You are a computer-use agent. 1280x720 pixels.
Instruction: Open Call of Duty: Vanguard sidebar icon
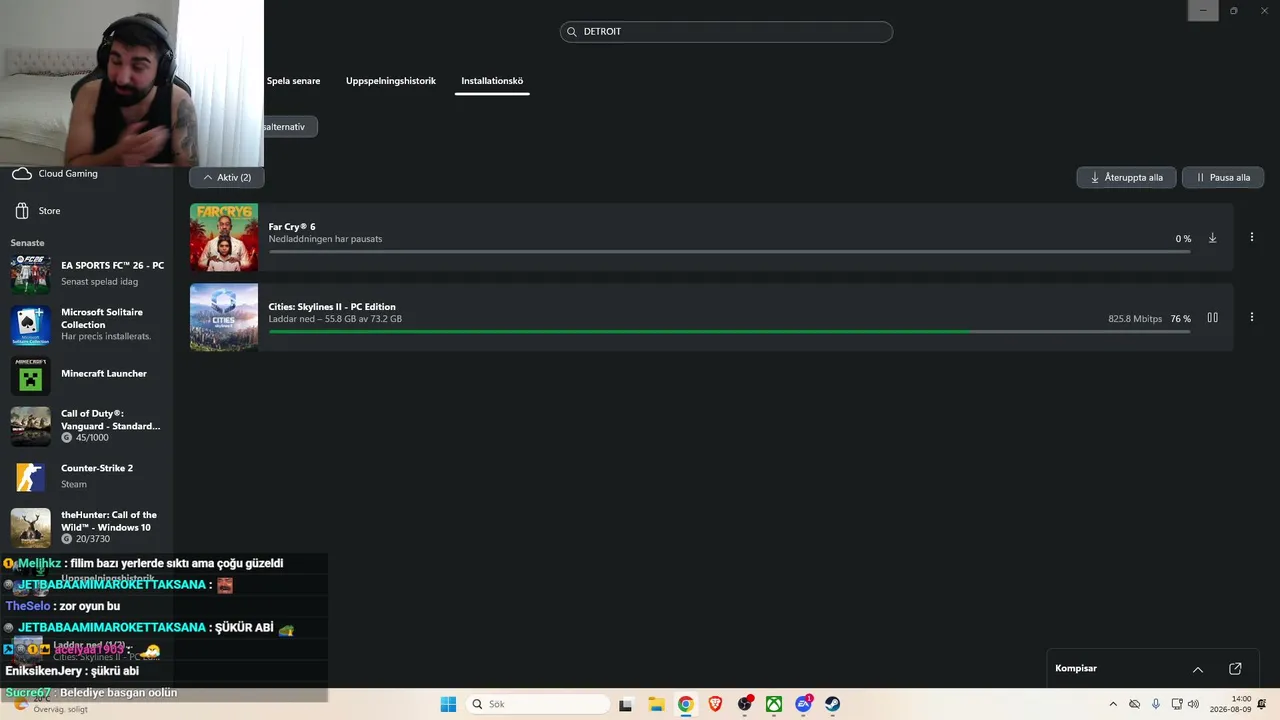pyautogui.click(x=31, y=426)
